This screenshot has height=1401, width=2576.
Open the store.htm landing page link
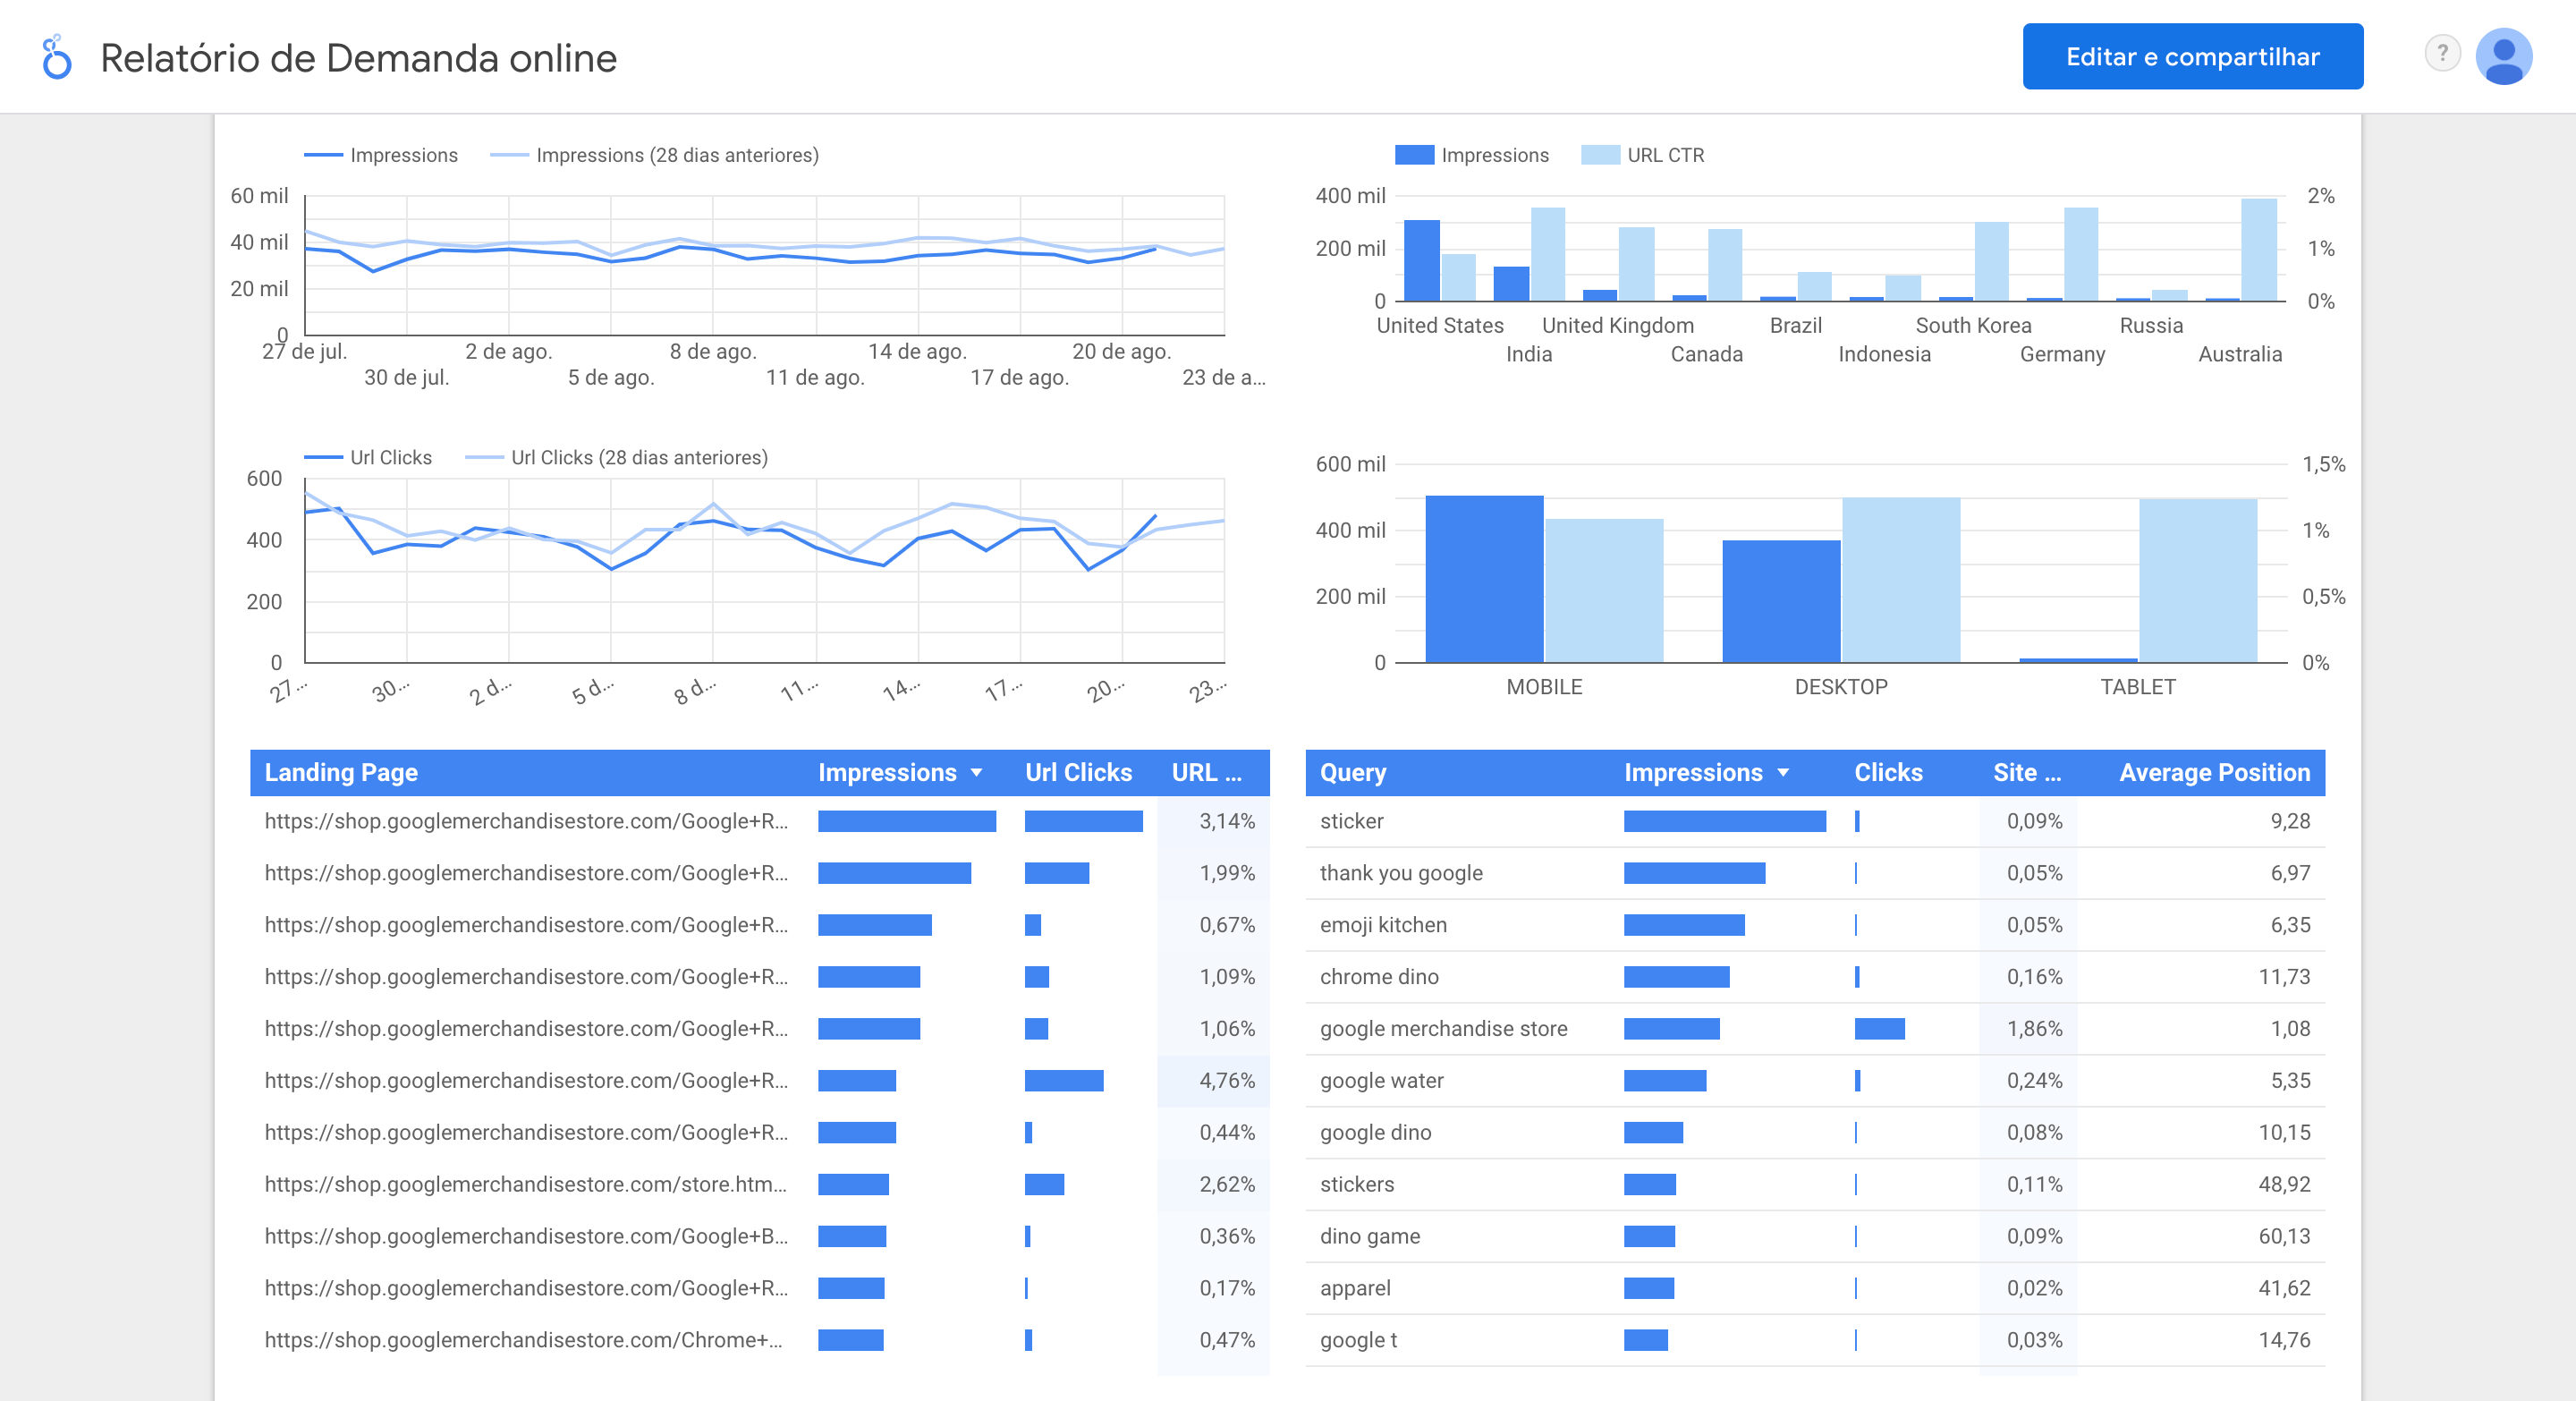[525, 1184]
